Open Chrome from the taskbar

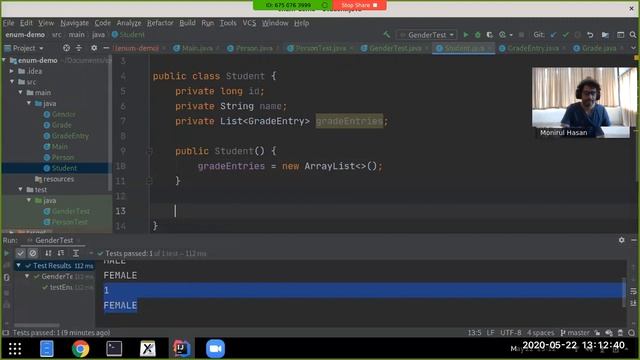[80, 349]
